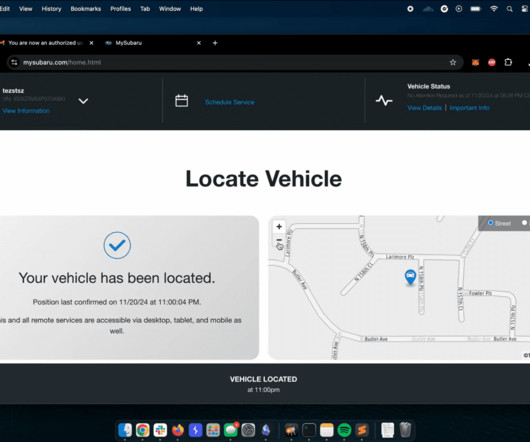
Task: Click the Fowler Plz label on map
Action: click(480, 293)
